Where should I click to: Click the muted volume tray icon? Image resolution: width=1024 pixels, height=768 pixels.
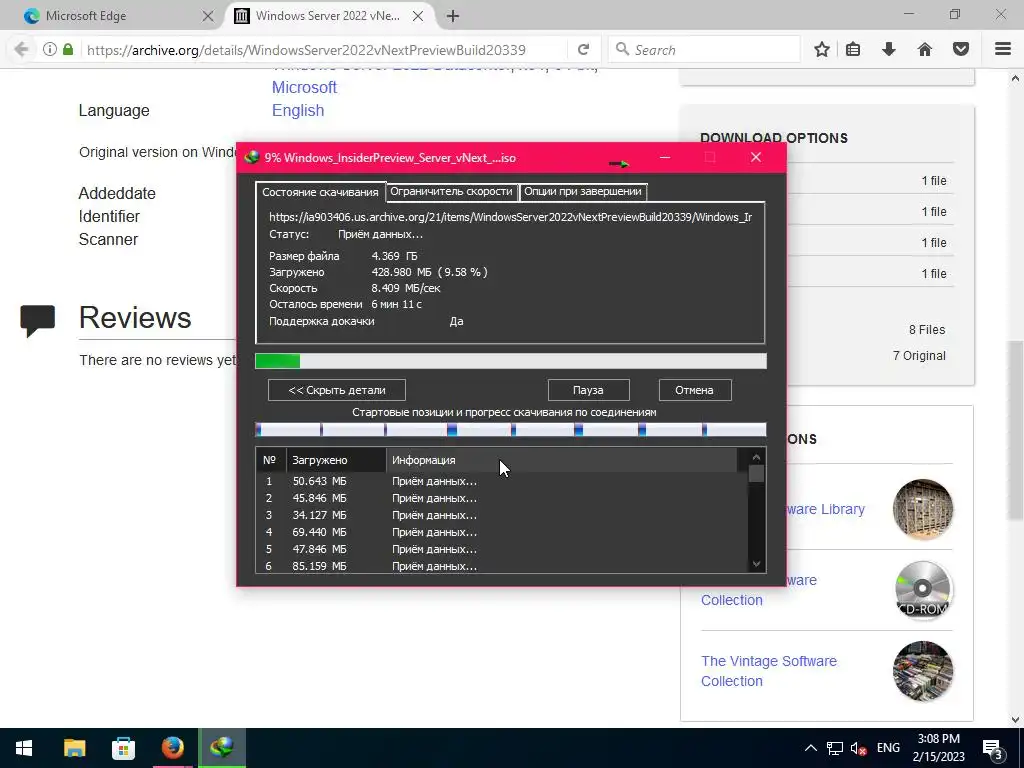(x=858, y=748)
